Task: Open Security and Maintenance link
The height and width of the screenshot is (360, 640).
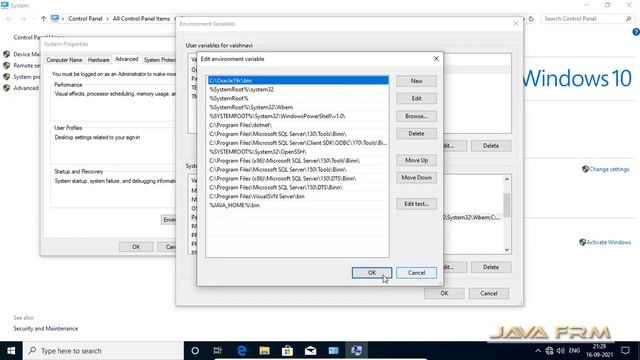Action: (x=46, y=329)
